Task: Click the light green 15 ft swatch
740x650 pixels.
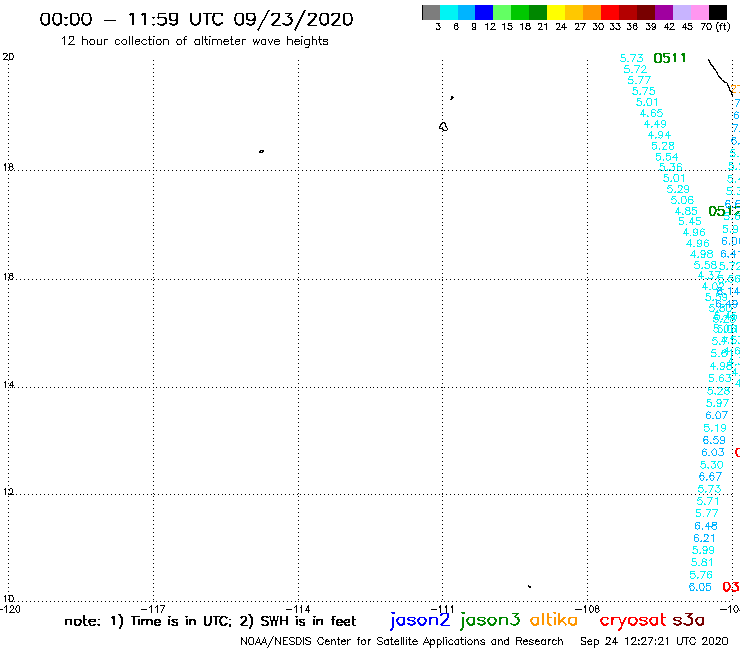Action: (x=502, y=12)
